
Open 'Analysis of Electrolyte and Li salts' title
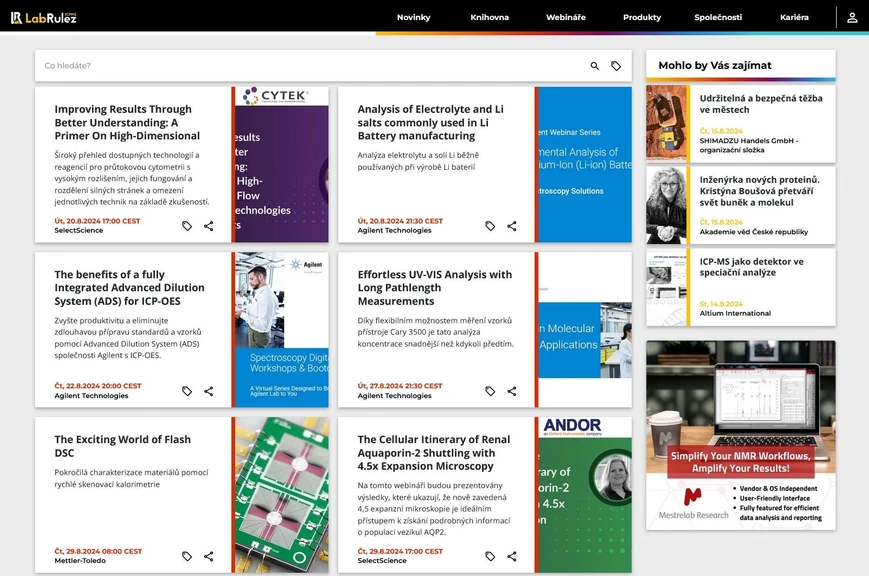(431, 123)
